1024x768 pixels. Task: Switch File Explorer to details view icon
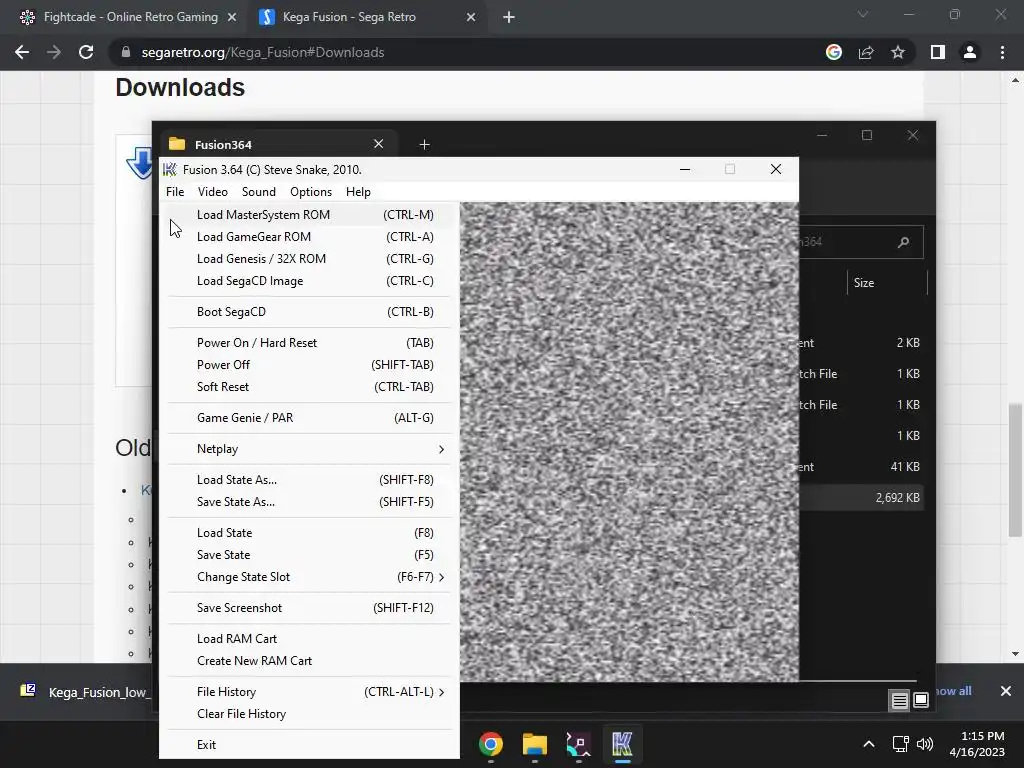(x=899, y=700)
